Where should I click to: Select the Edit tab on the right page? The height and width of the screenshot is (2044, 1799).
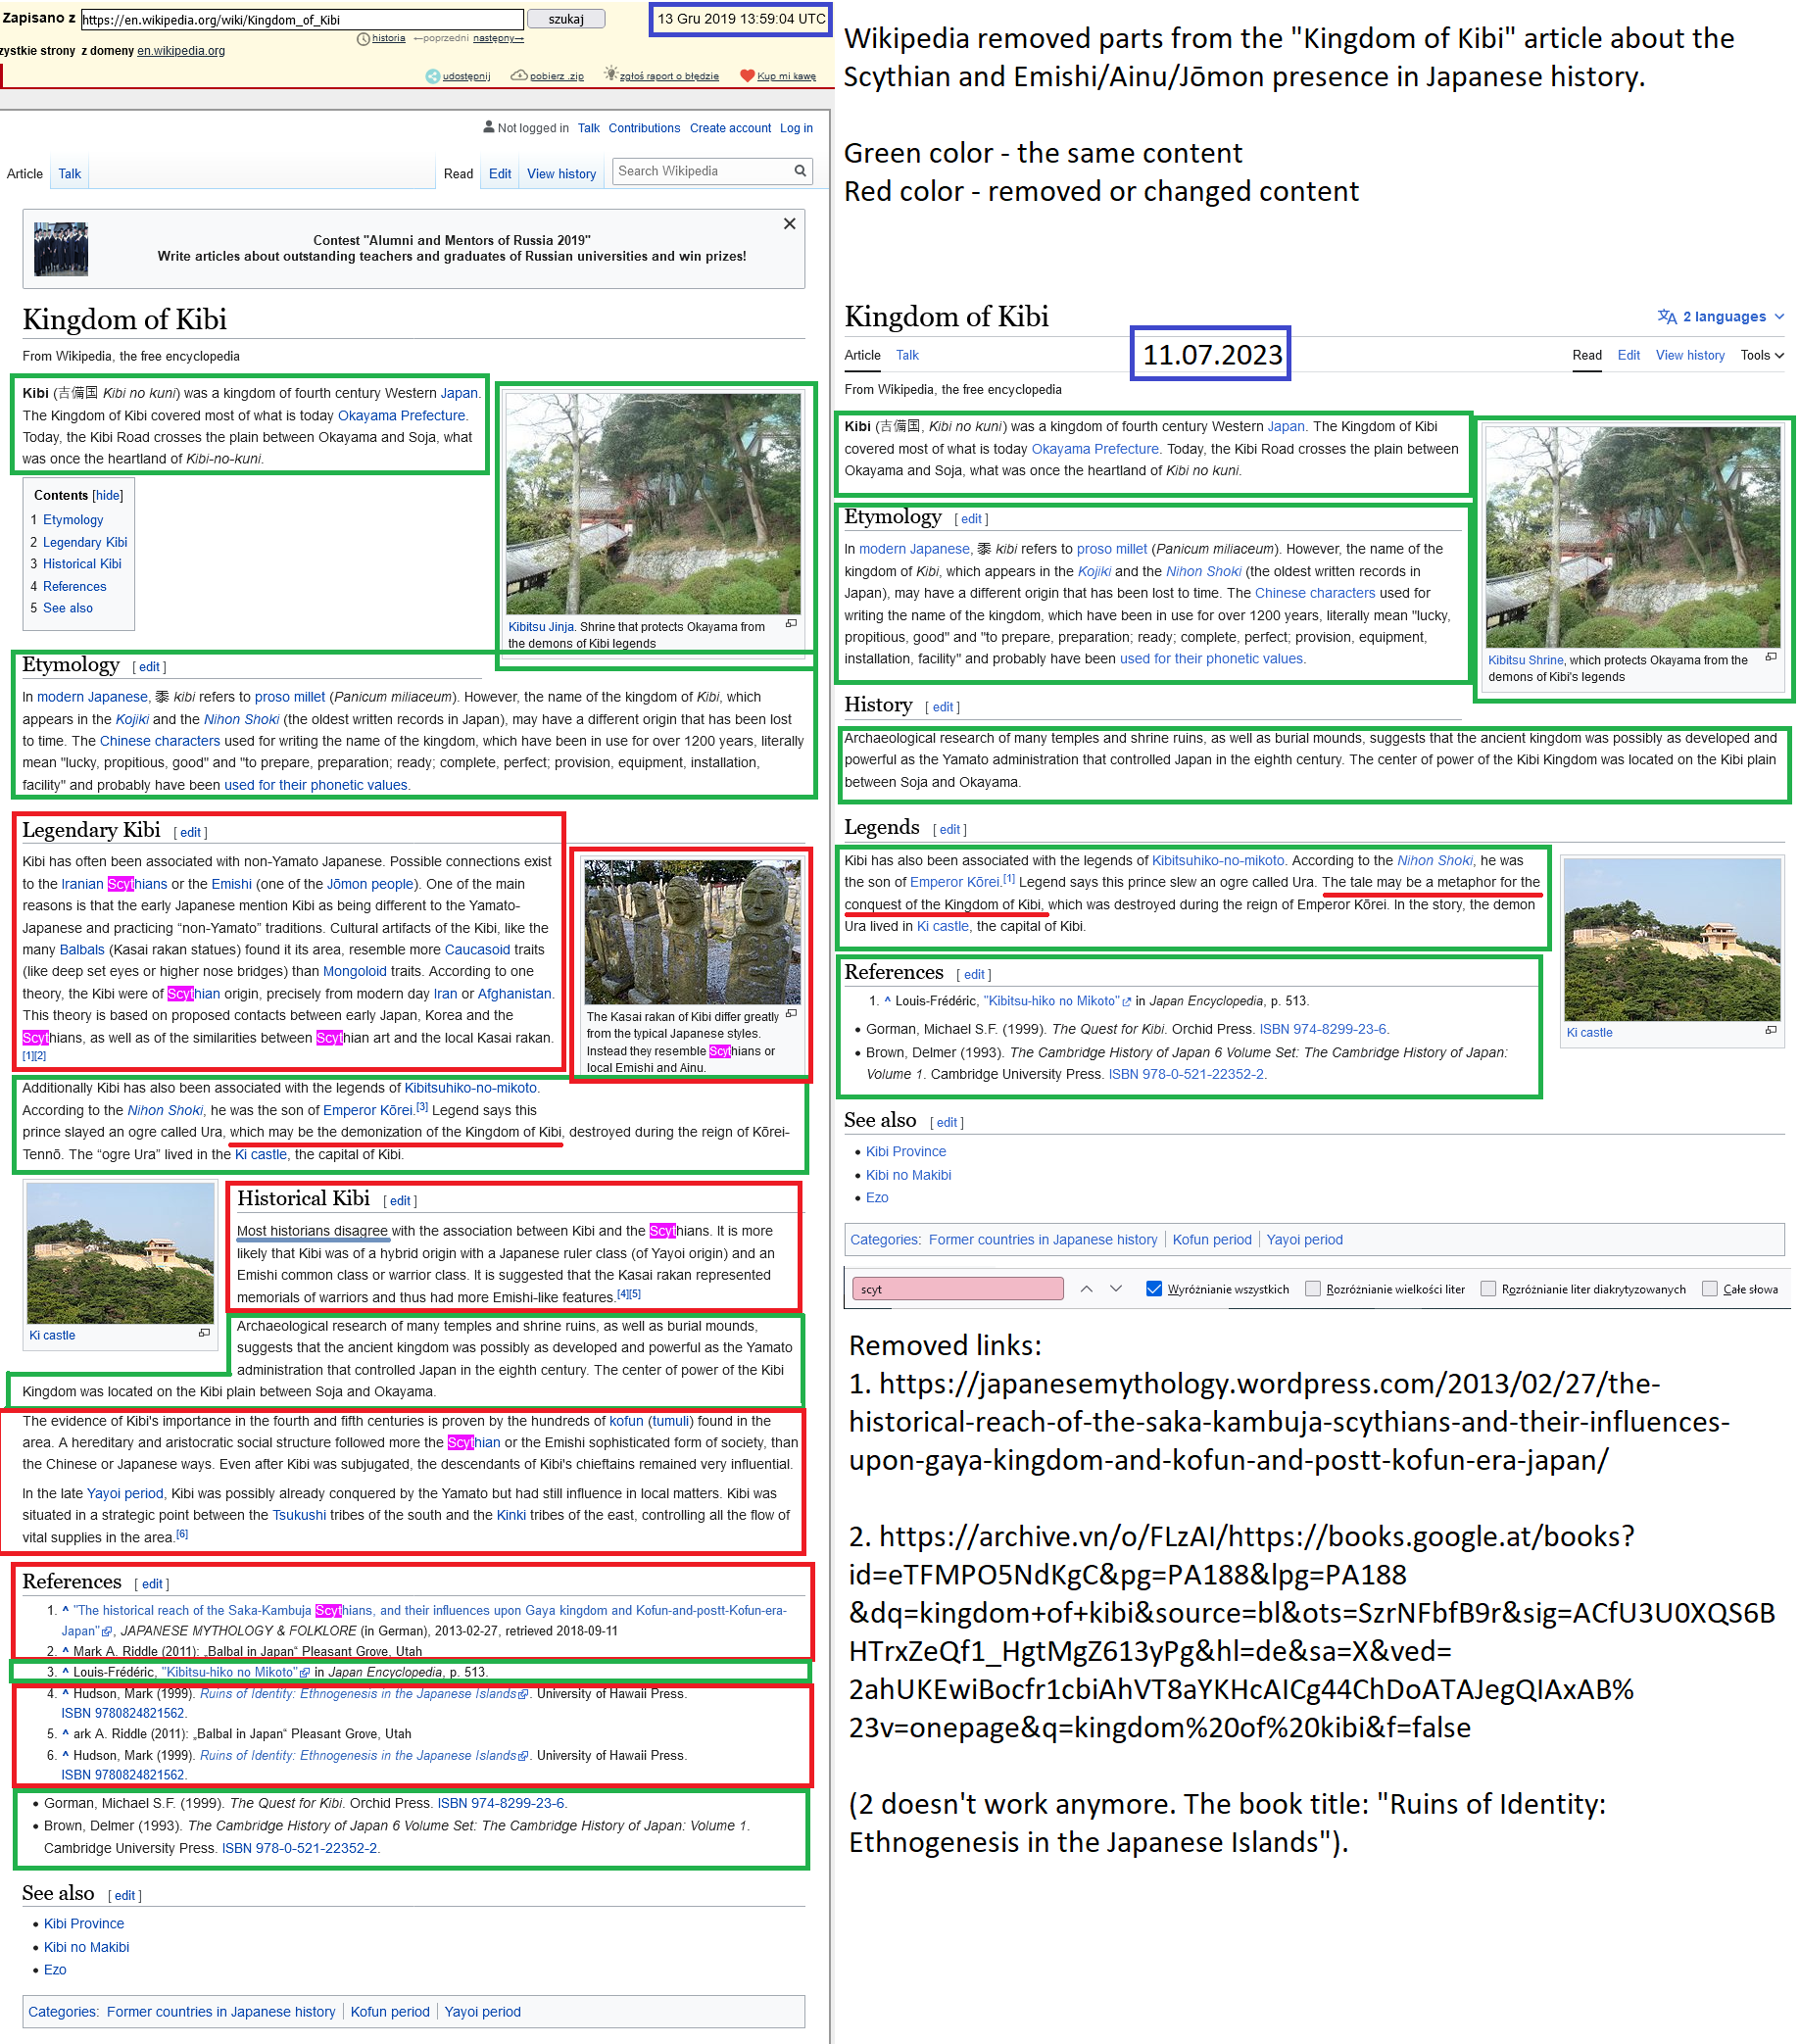click(x=1629, y=355)
